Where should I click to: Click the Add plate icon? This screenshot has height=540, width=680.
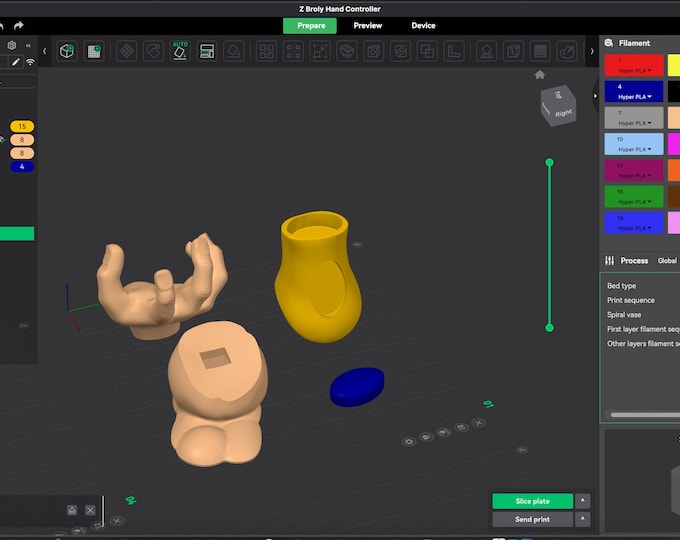pos(94,51)
